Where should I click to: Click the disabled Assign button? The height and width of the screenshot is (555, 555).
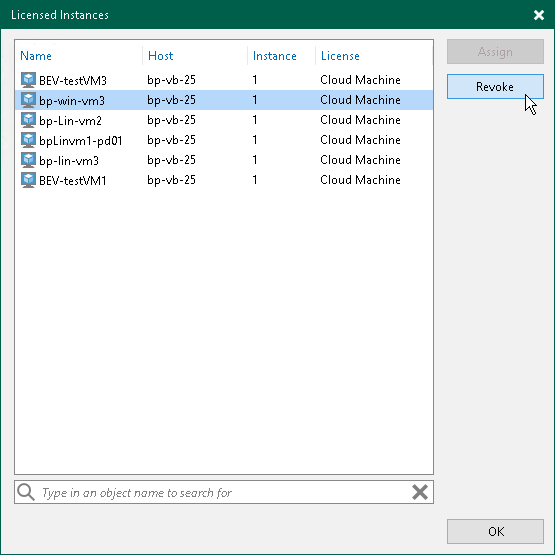click(x=495, y=52)
